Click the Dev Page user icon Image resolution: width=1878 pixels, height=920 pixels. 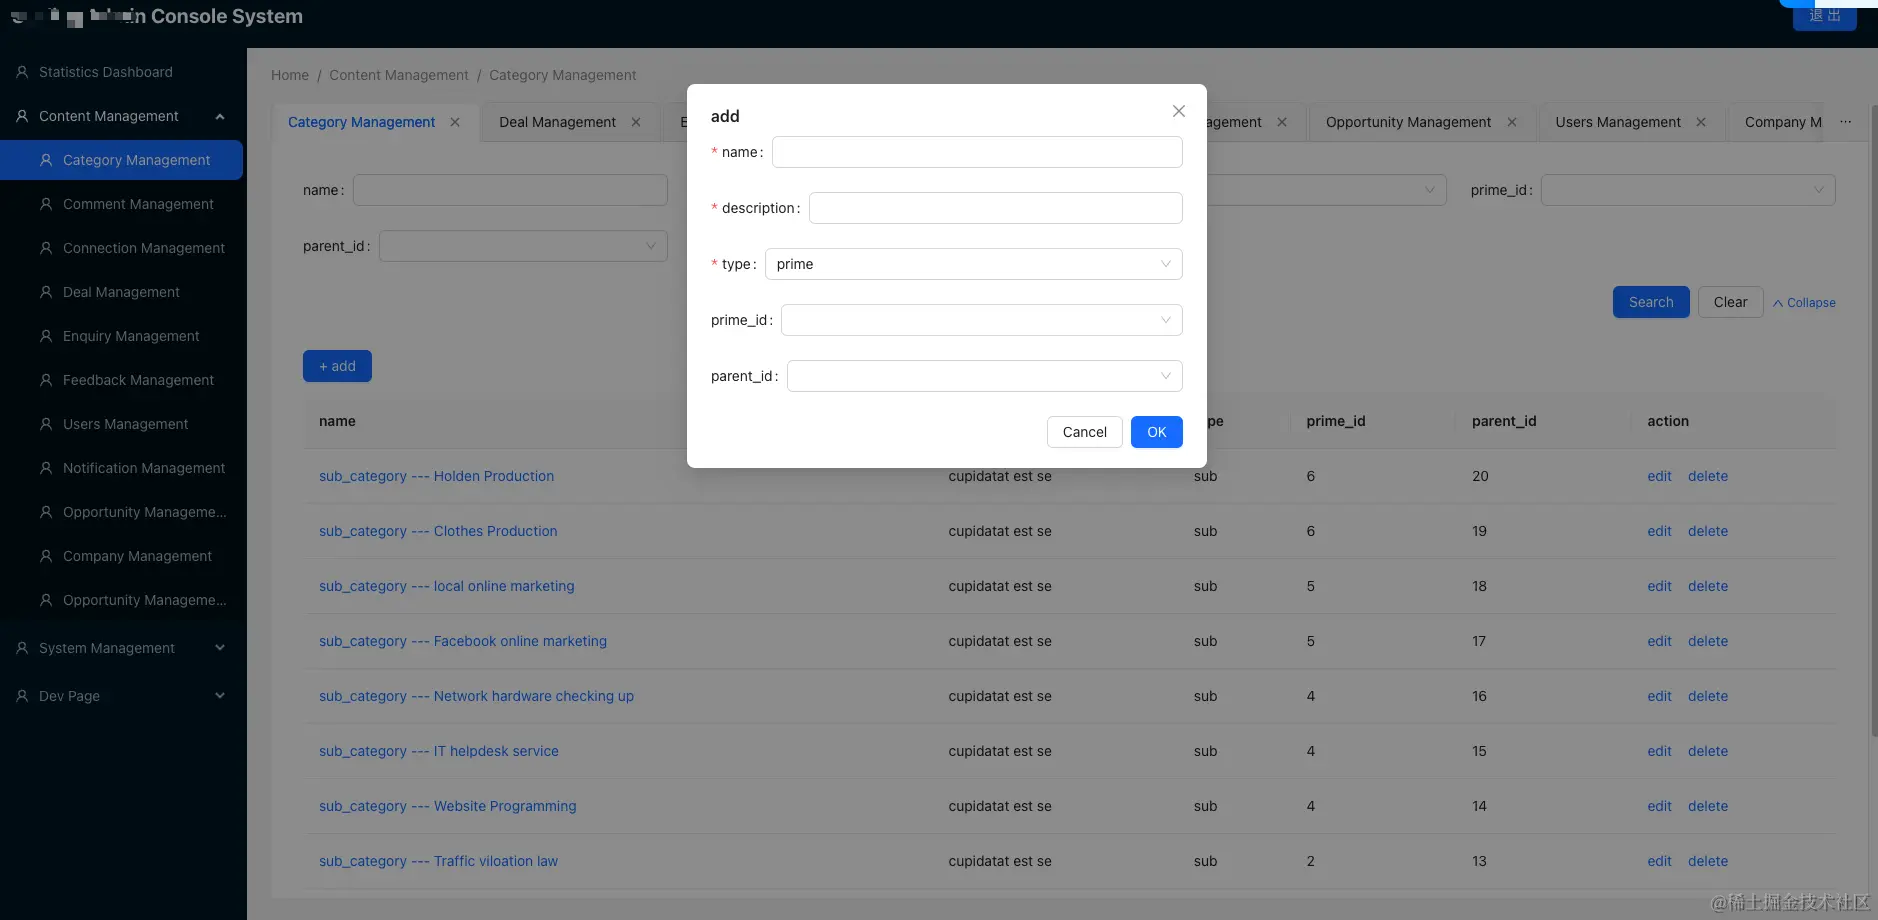[x=22, y=696]
